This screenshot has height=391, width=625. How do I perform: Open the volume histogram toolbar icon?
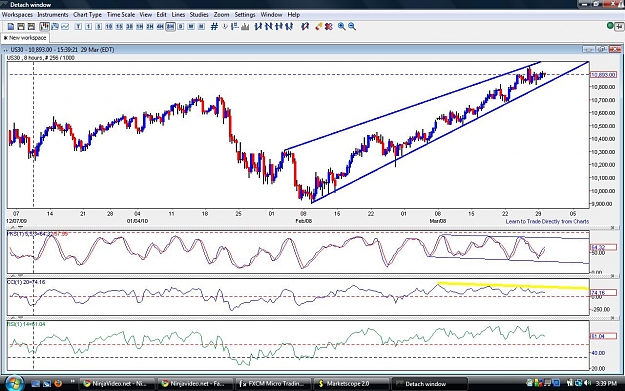point(245,27)
